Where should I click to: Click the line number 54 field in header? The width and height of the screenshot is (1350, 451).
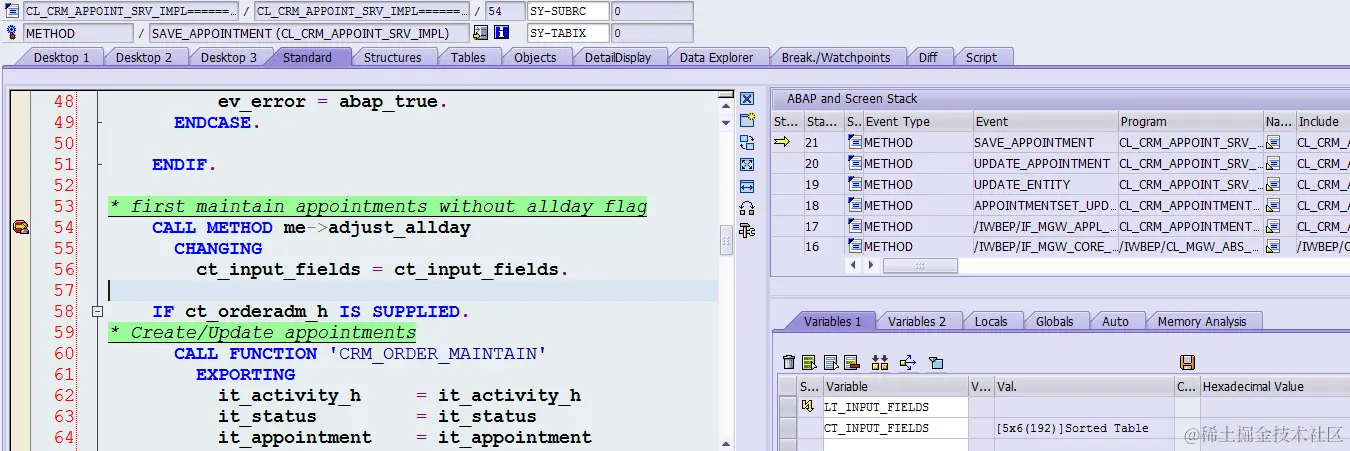(503, 11)
